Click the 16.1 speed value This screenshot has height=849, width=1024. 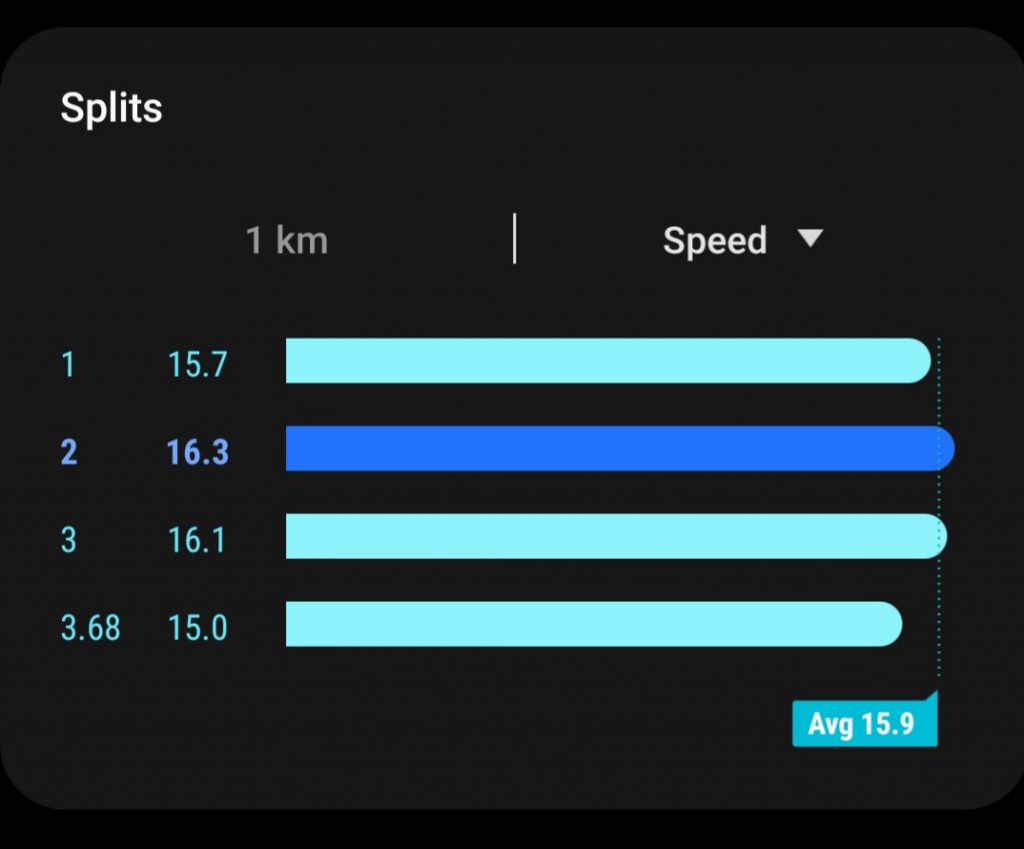pyautogui.click(x=197, y=540)
